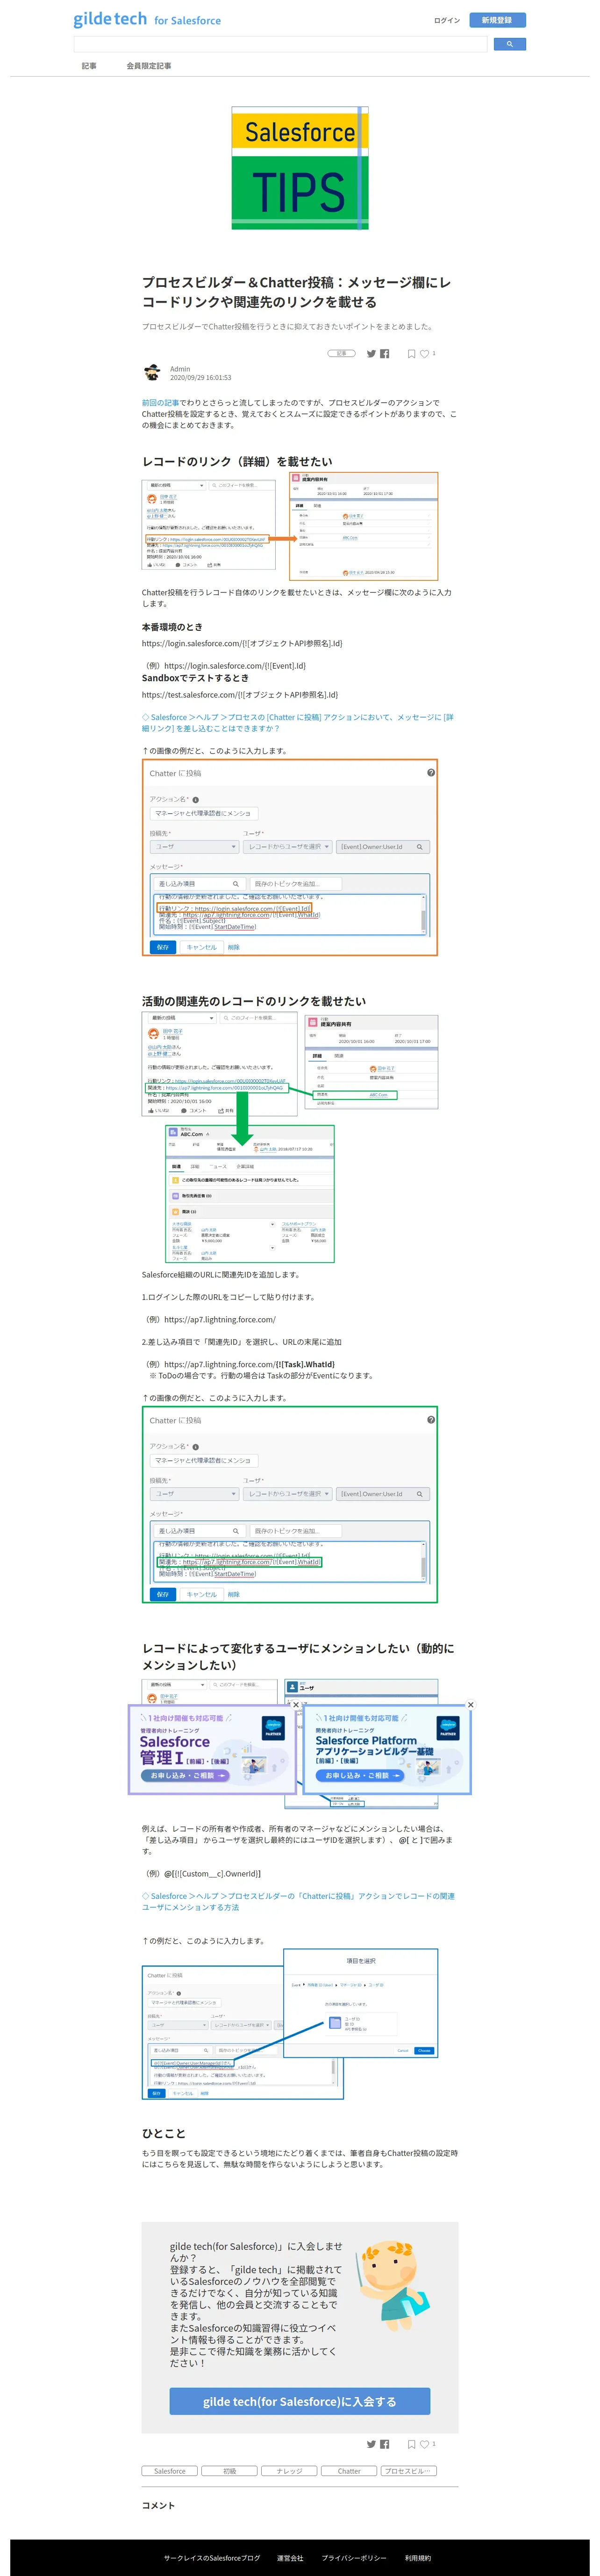The image size is (600, 2576).
Task: Open the first Chatter に投稿 orange-framed screenshot
Action: tap(290, 857)
